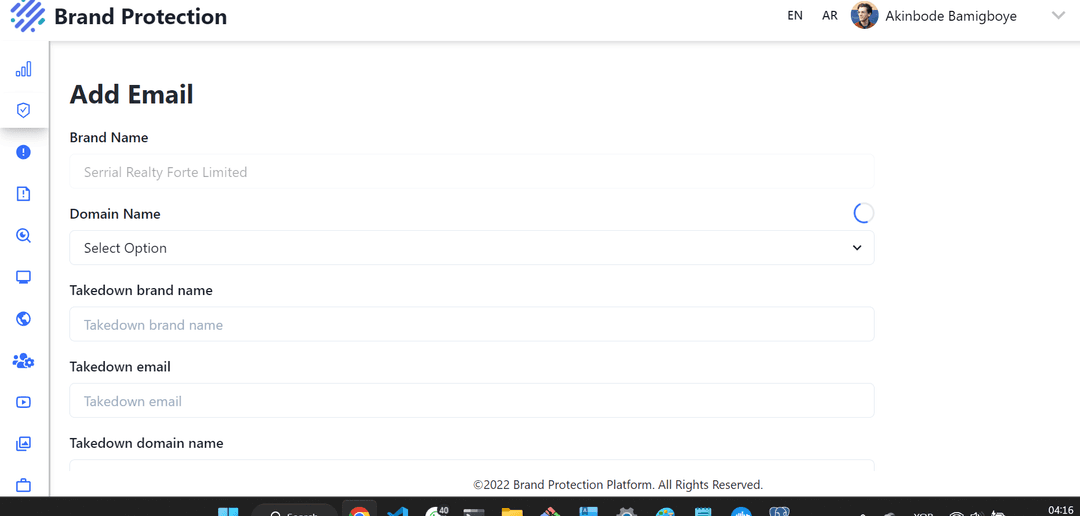This screenshot has height=516, width=1080.
Task: Open the monitor screen sidebar icon
Action: (23, 277)
